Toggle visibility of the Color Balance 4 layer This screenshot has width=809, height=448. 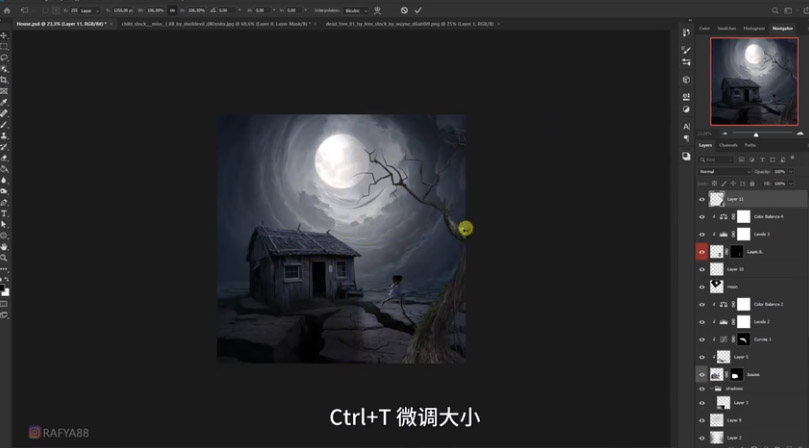tap(702, 216)
